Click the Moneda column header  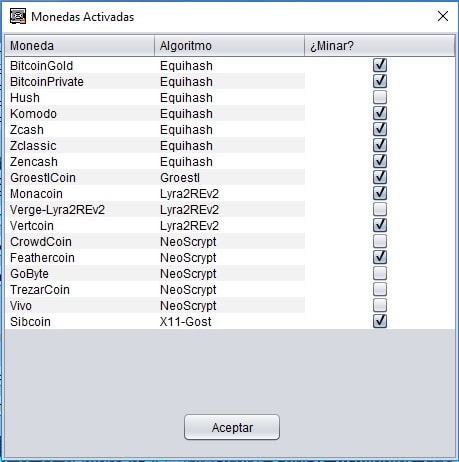[x=80, y=46]
